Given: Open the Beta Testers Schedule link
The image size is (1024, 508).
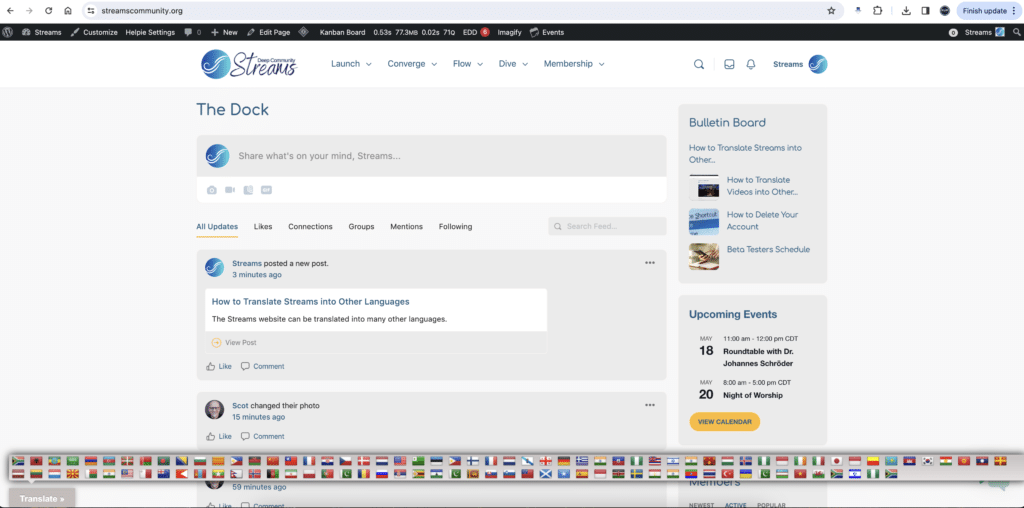Looking at the screenshot, I should click(x=768, y=250).
